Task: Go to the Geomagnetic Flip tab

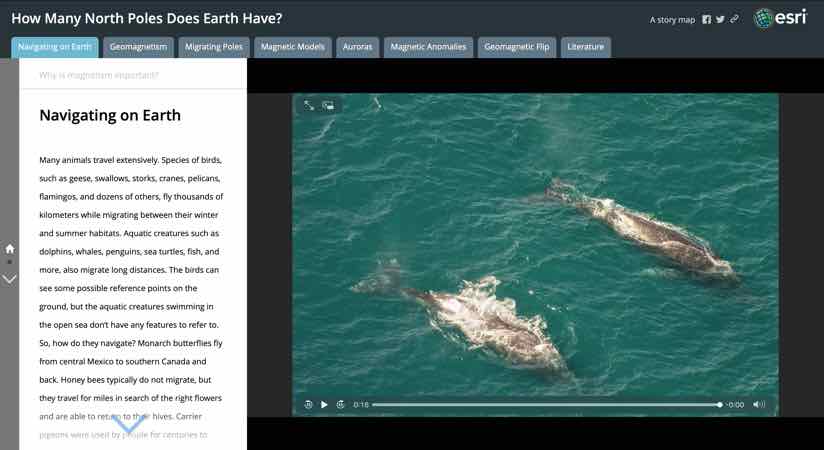Action: (517, 47)
